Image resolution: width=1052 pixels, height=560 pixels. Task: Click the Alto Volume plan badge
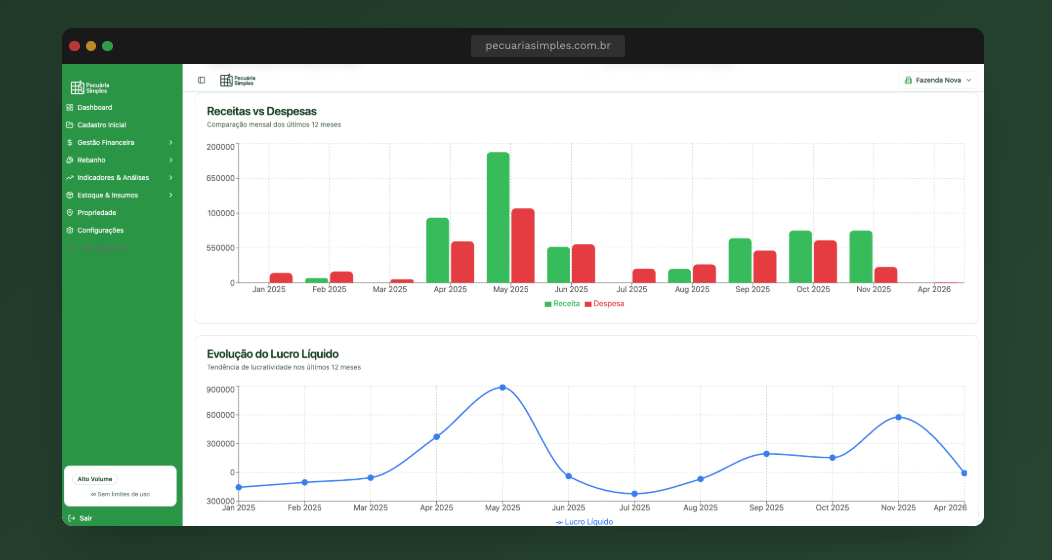pyautogui.click(x=95, y=479)
